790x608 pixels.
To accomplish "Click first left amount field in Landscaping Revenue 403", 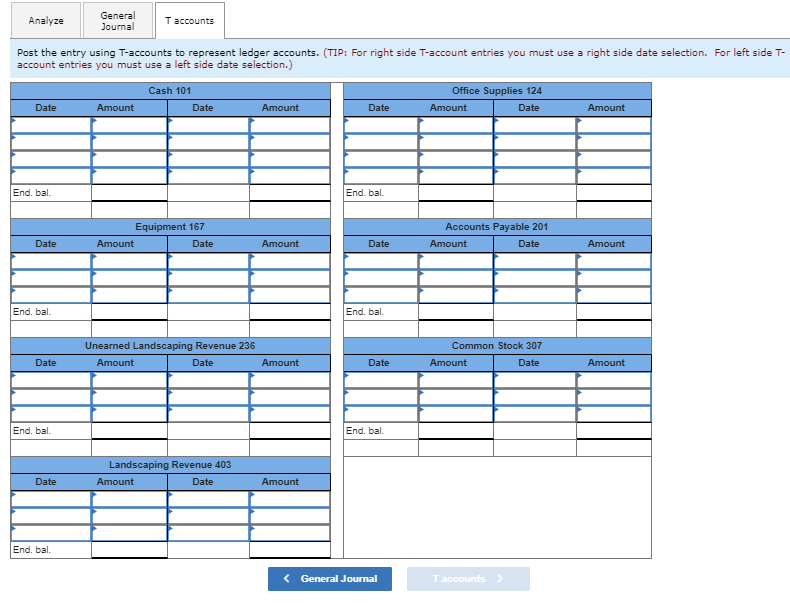I will pos(129,499).
